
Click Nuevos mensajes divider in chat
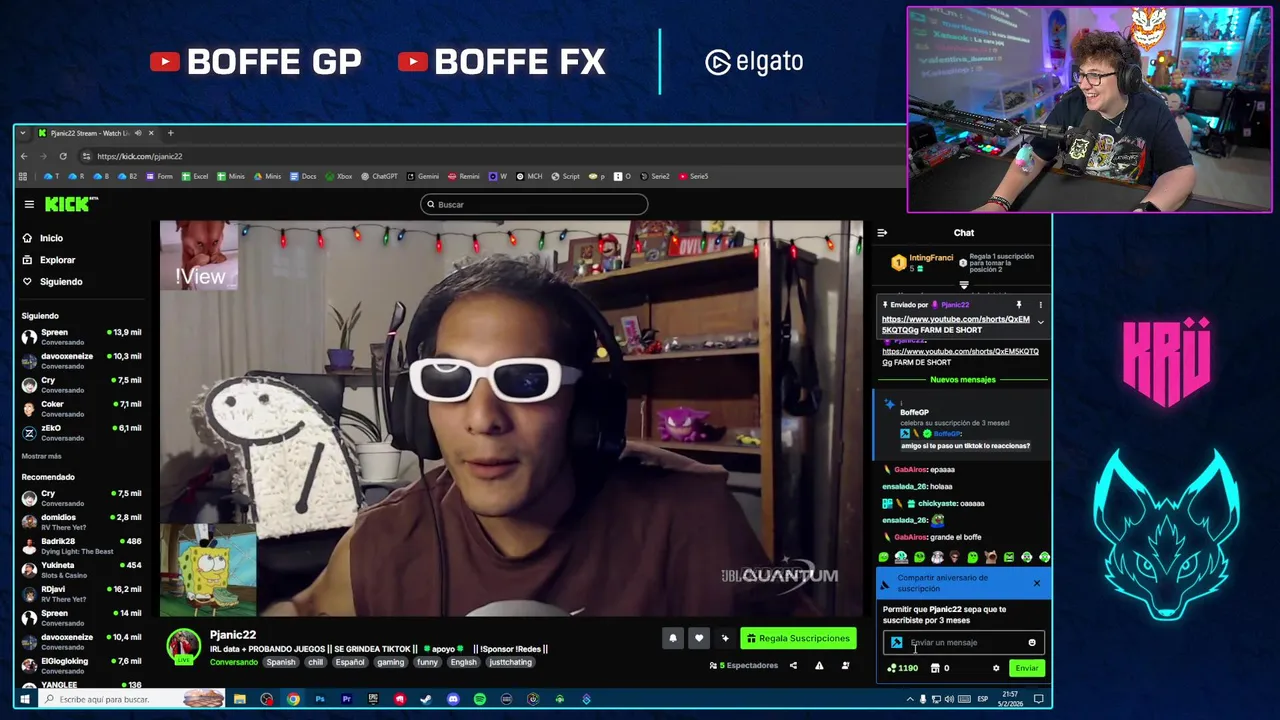(x=963, y=380)
